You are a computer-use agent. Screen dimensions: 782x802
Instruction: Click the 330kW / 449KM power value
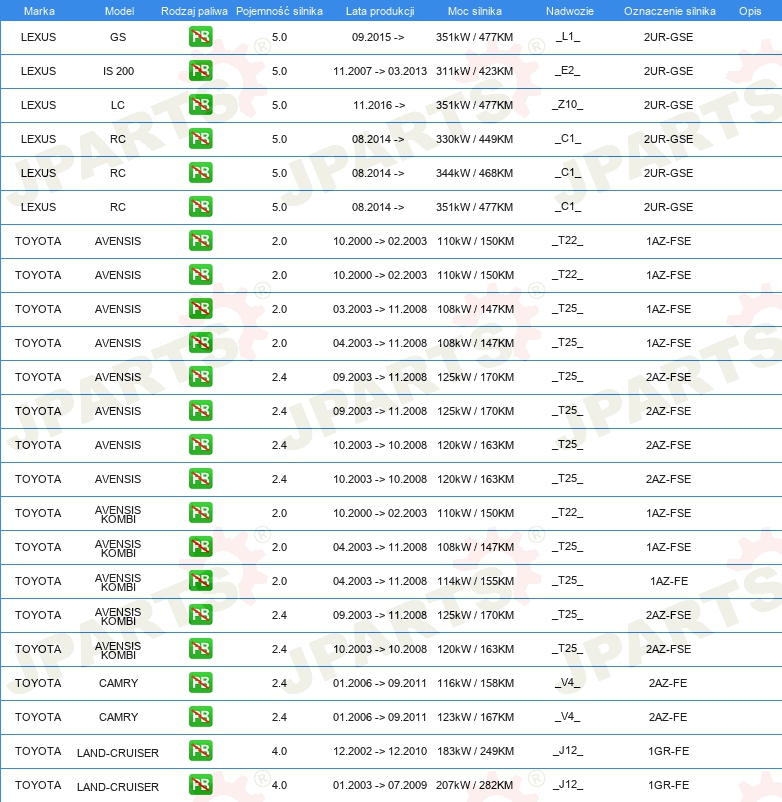pos(474,139)
